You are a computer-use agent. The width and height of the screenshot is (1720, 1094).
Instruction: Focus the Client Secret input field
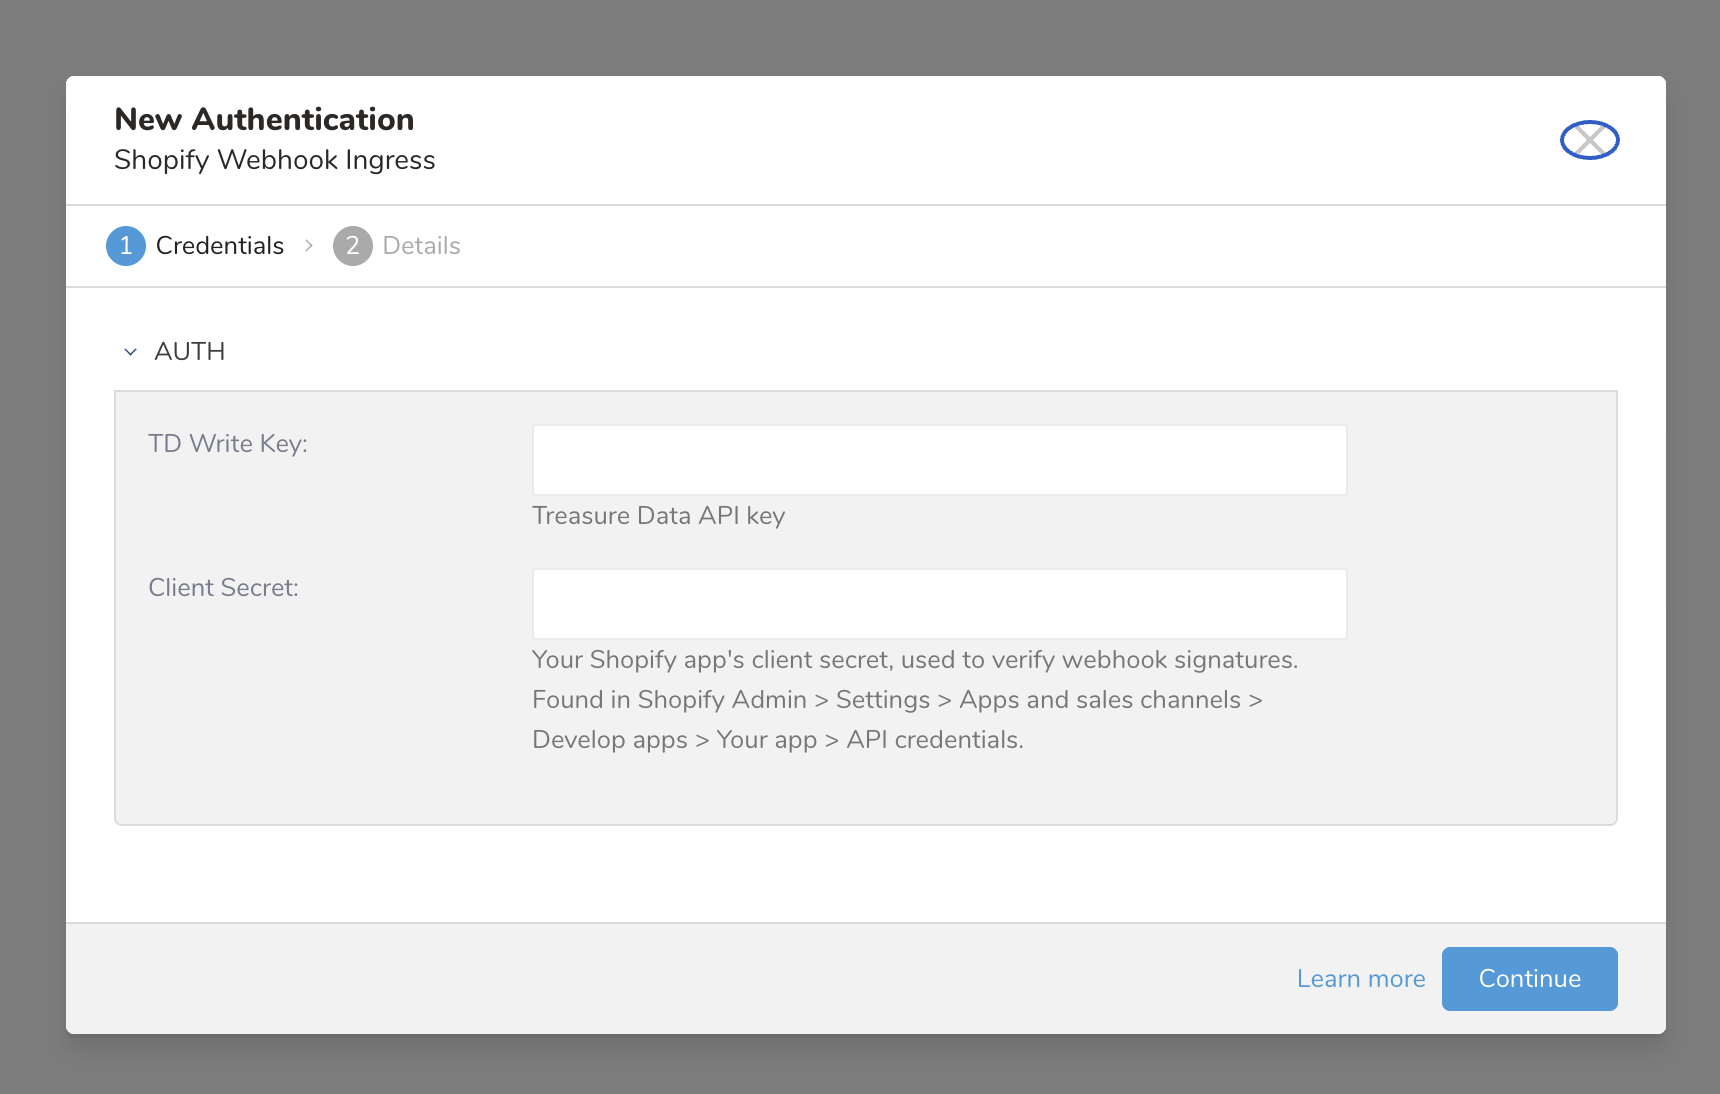(939, 604)
